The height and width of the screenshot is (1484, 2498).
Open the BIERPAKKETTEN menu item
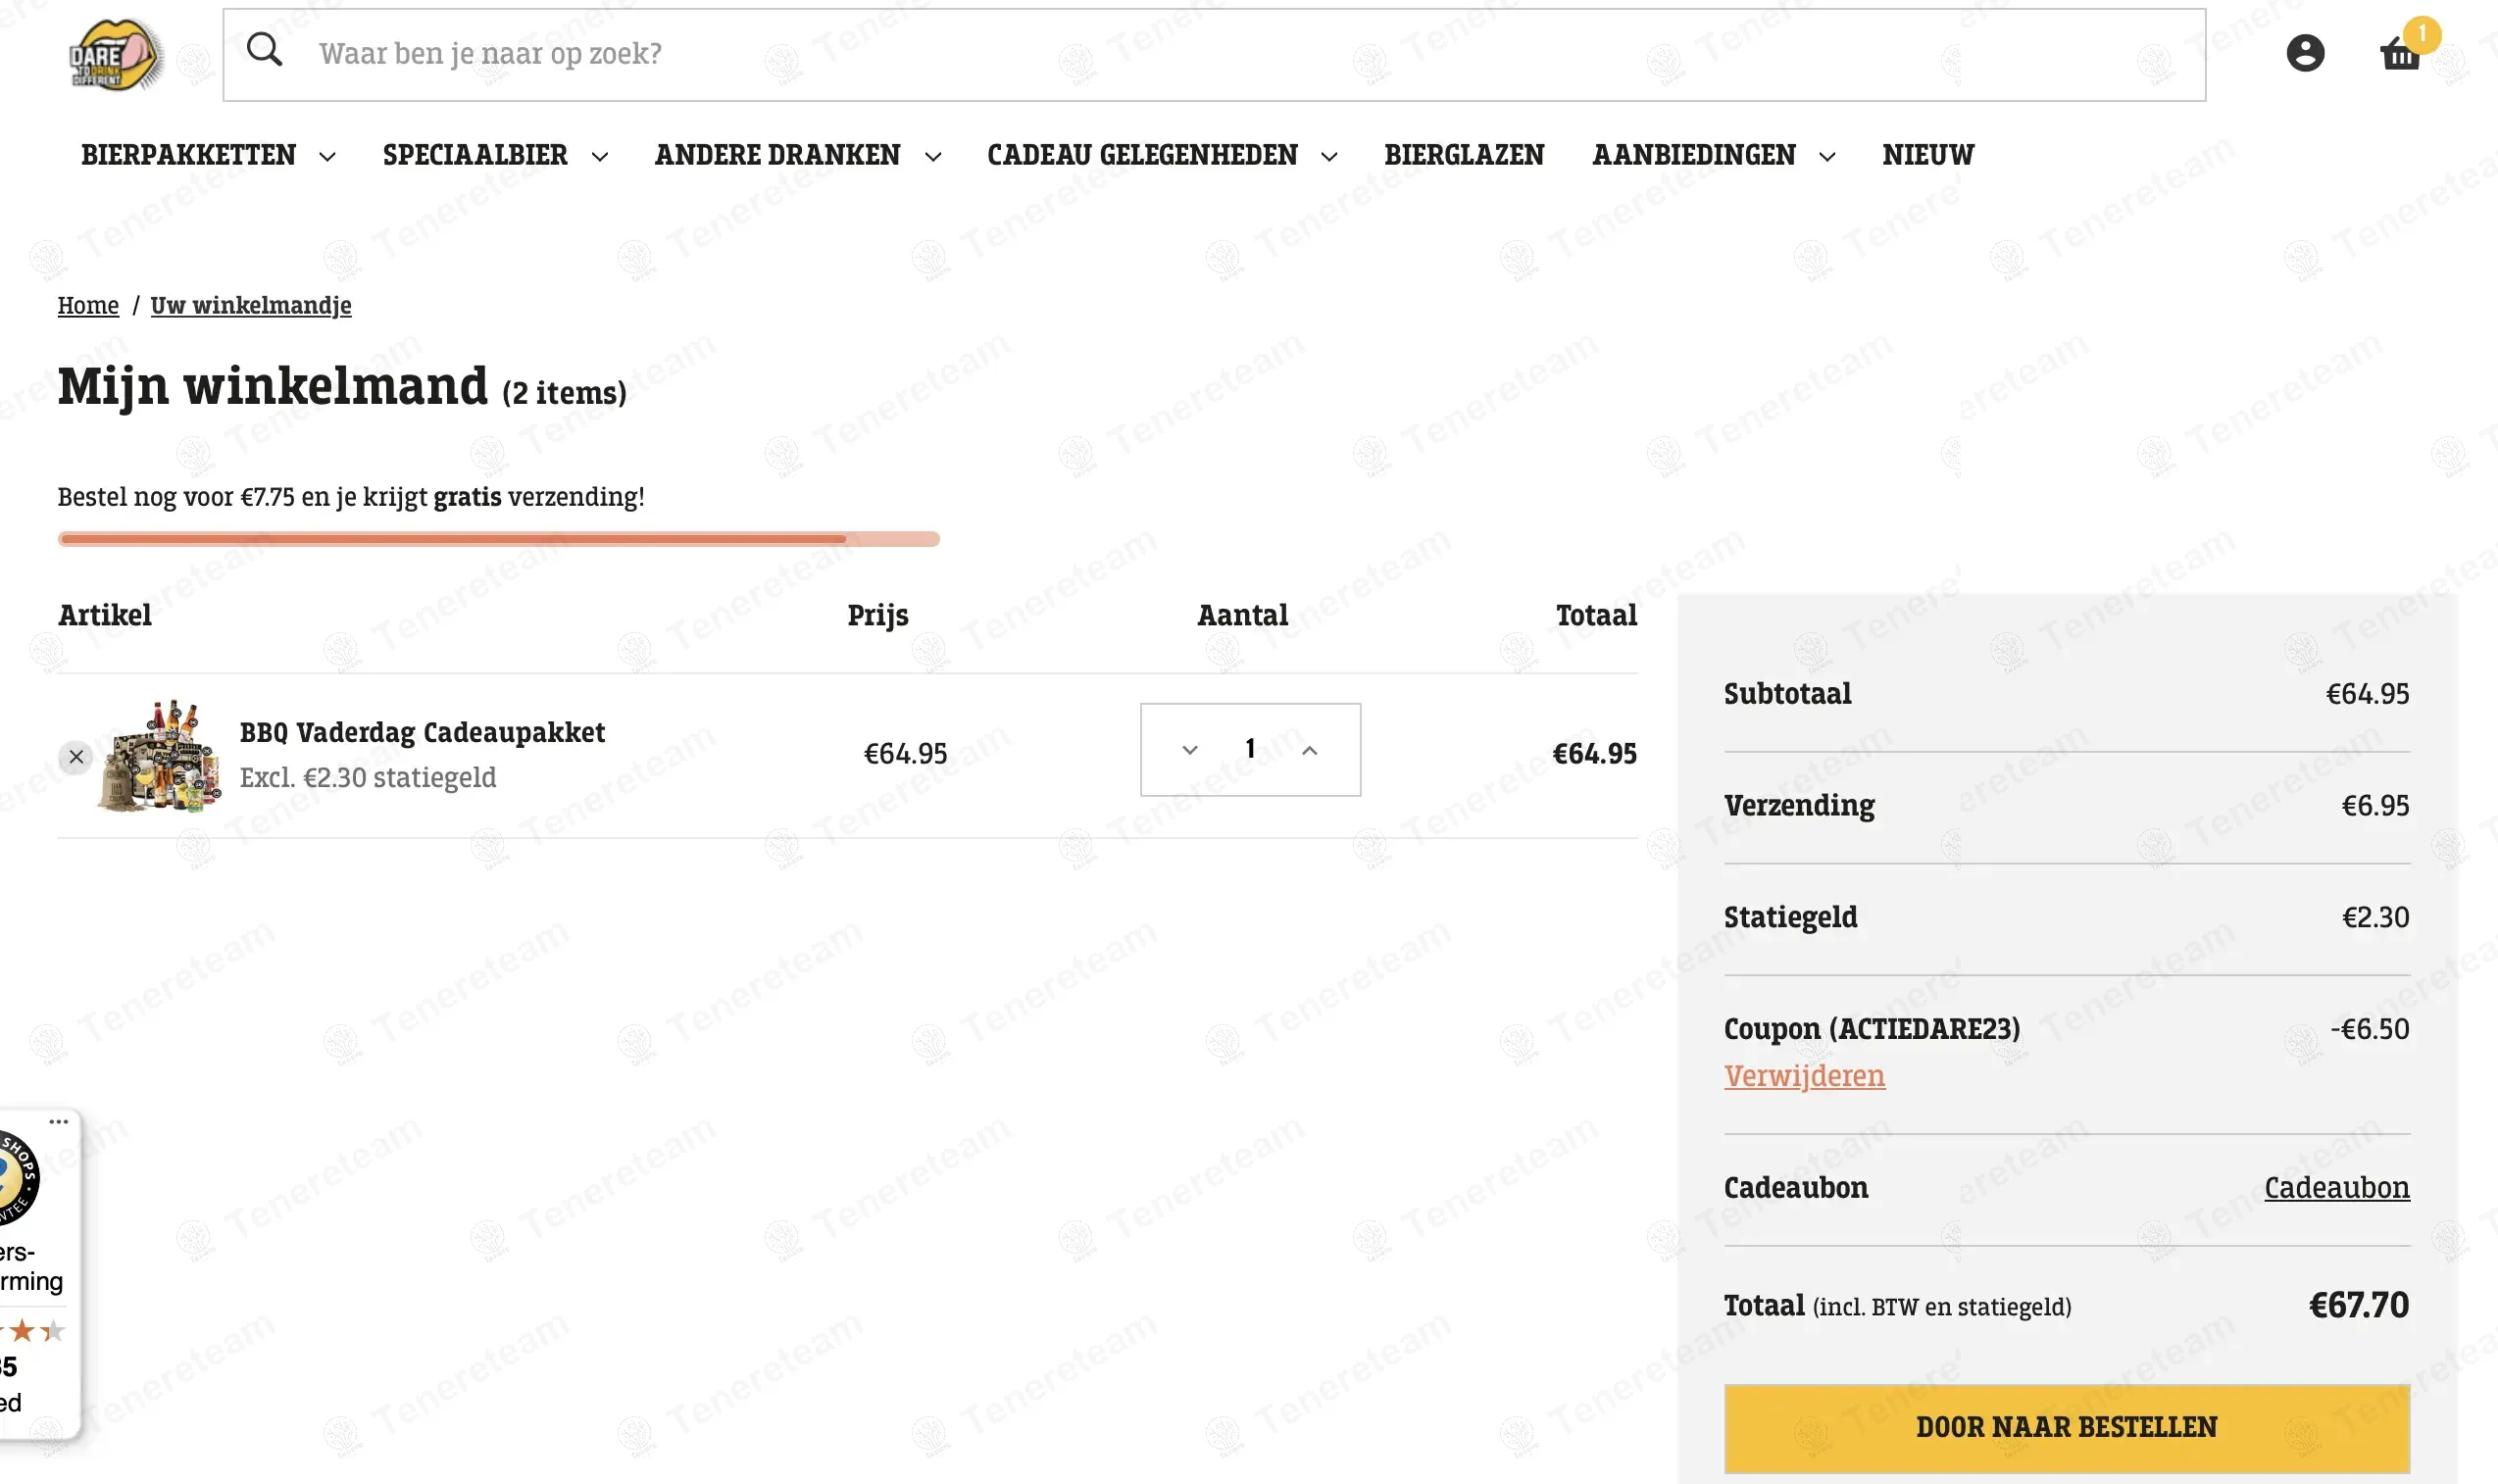tap(188, 155)
